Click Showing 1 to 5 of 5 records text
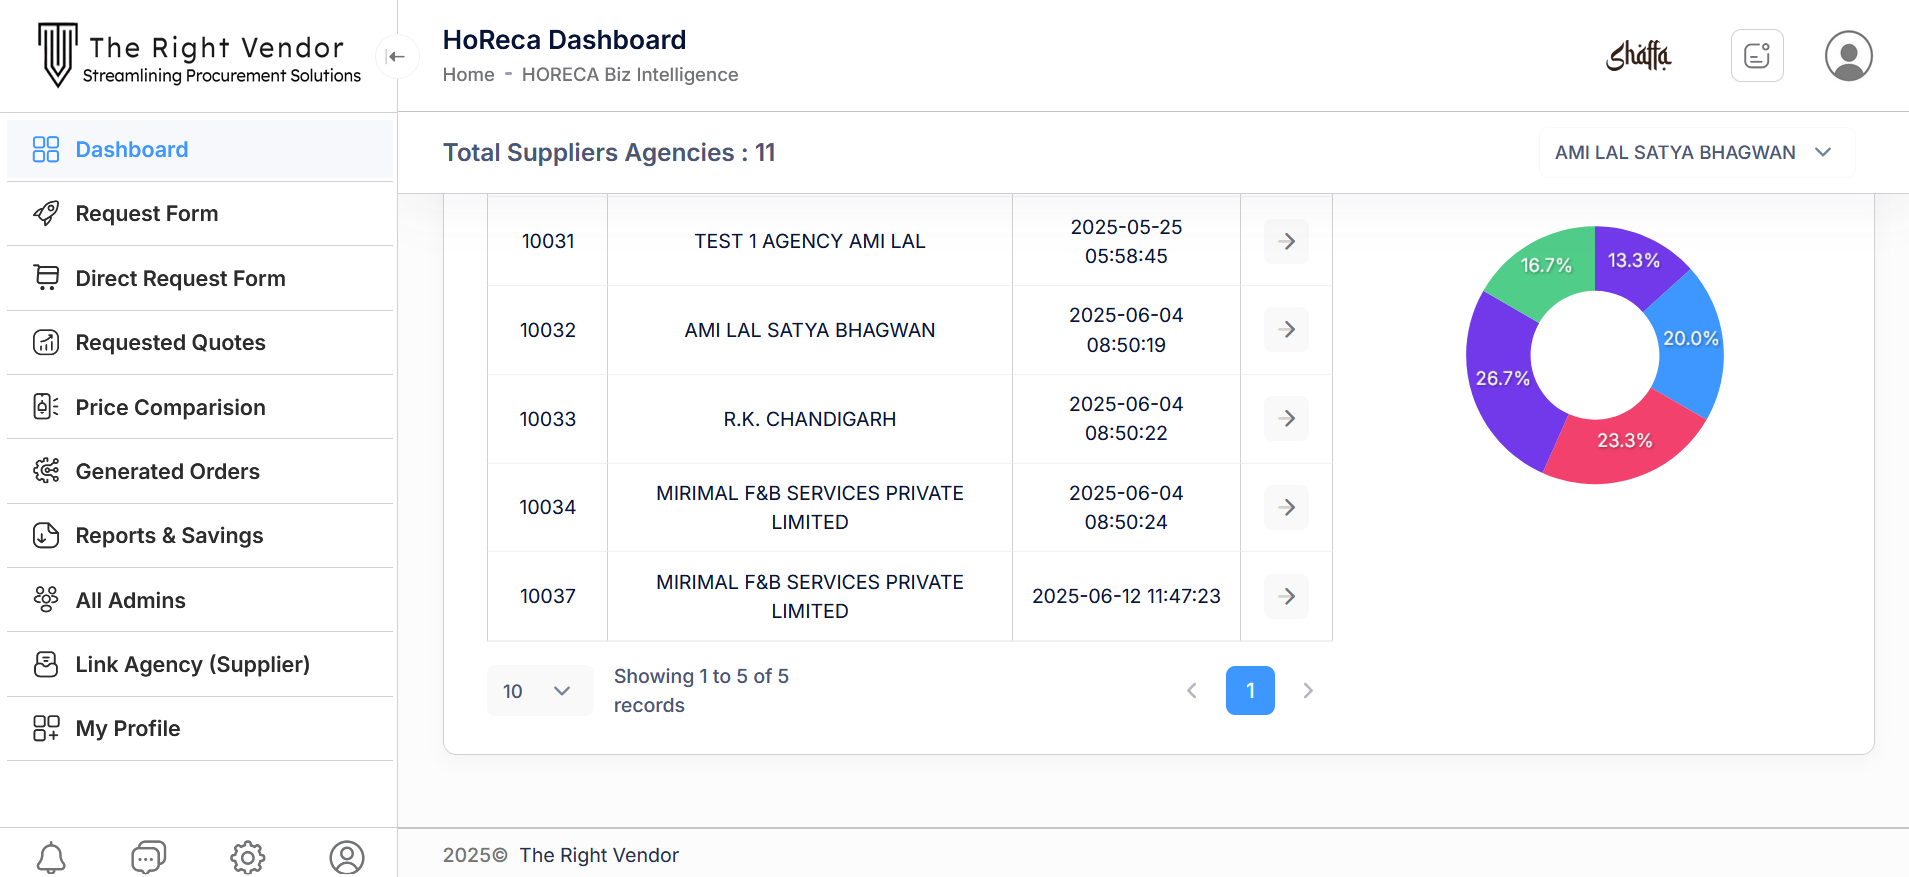The image size is (1909, 877). pyautogui.click(x=701, y=691)
